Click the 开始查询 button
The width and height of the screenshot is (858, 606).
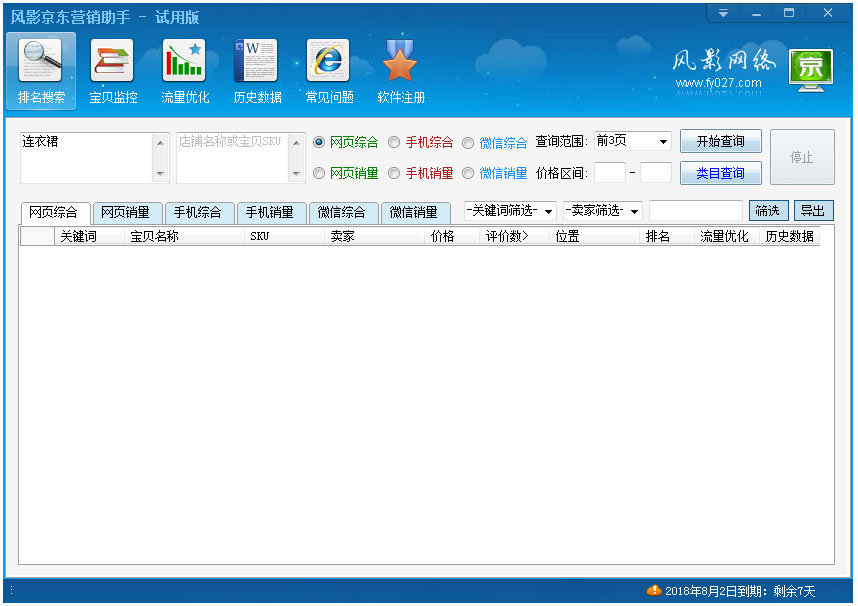coord(720,141)
